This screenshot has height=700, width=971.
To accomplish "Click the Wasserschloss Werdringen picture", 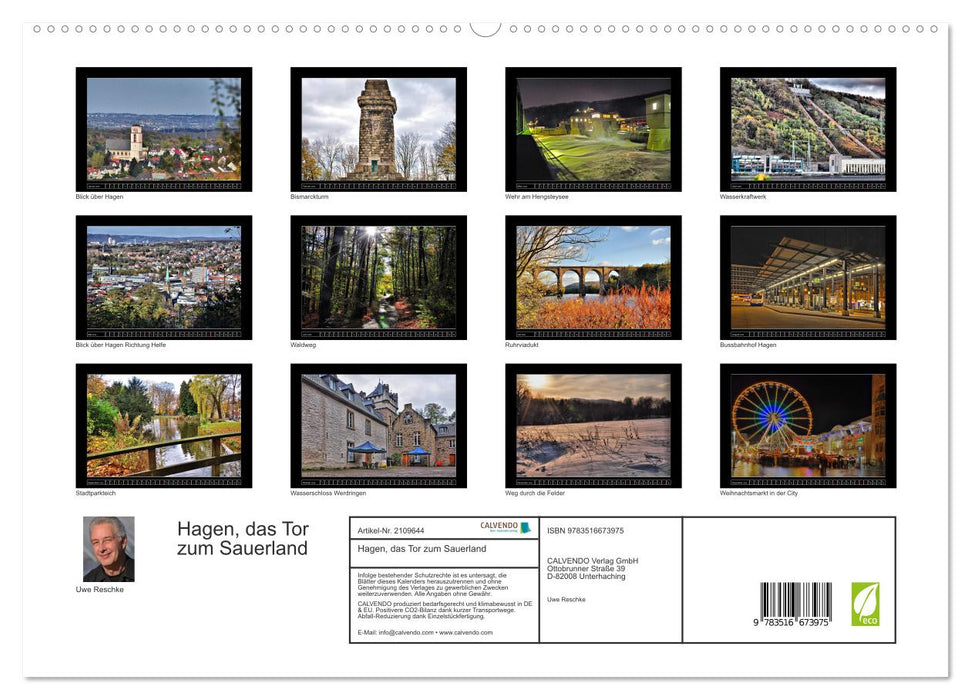I will click(x=379, y=424).
